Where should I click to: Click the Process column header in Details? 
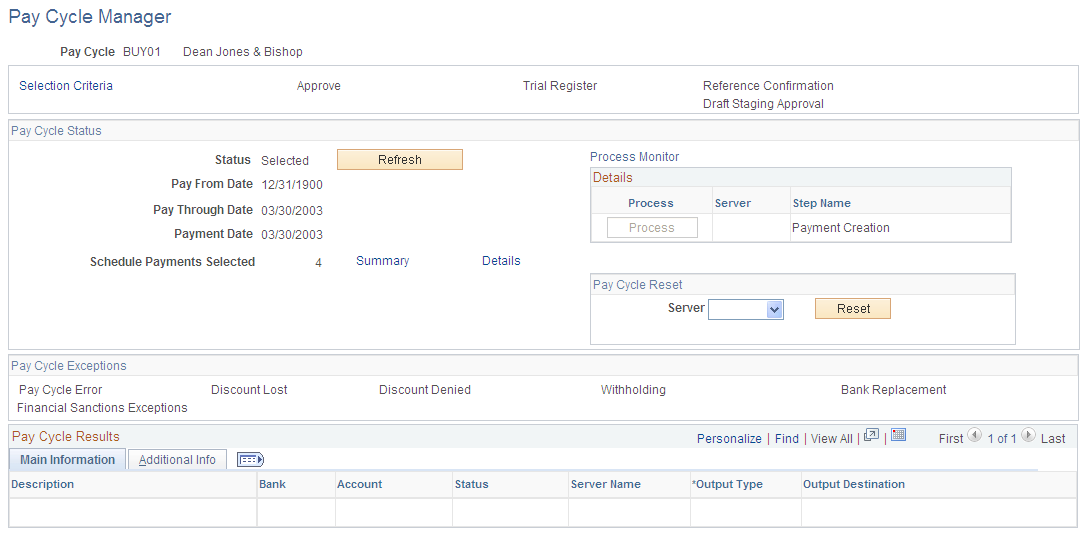point(650,203)
